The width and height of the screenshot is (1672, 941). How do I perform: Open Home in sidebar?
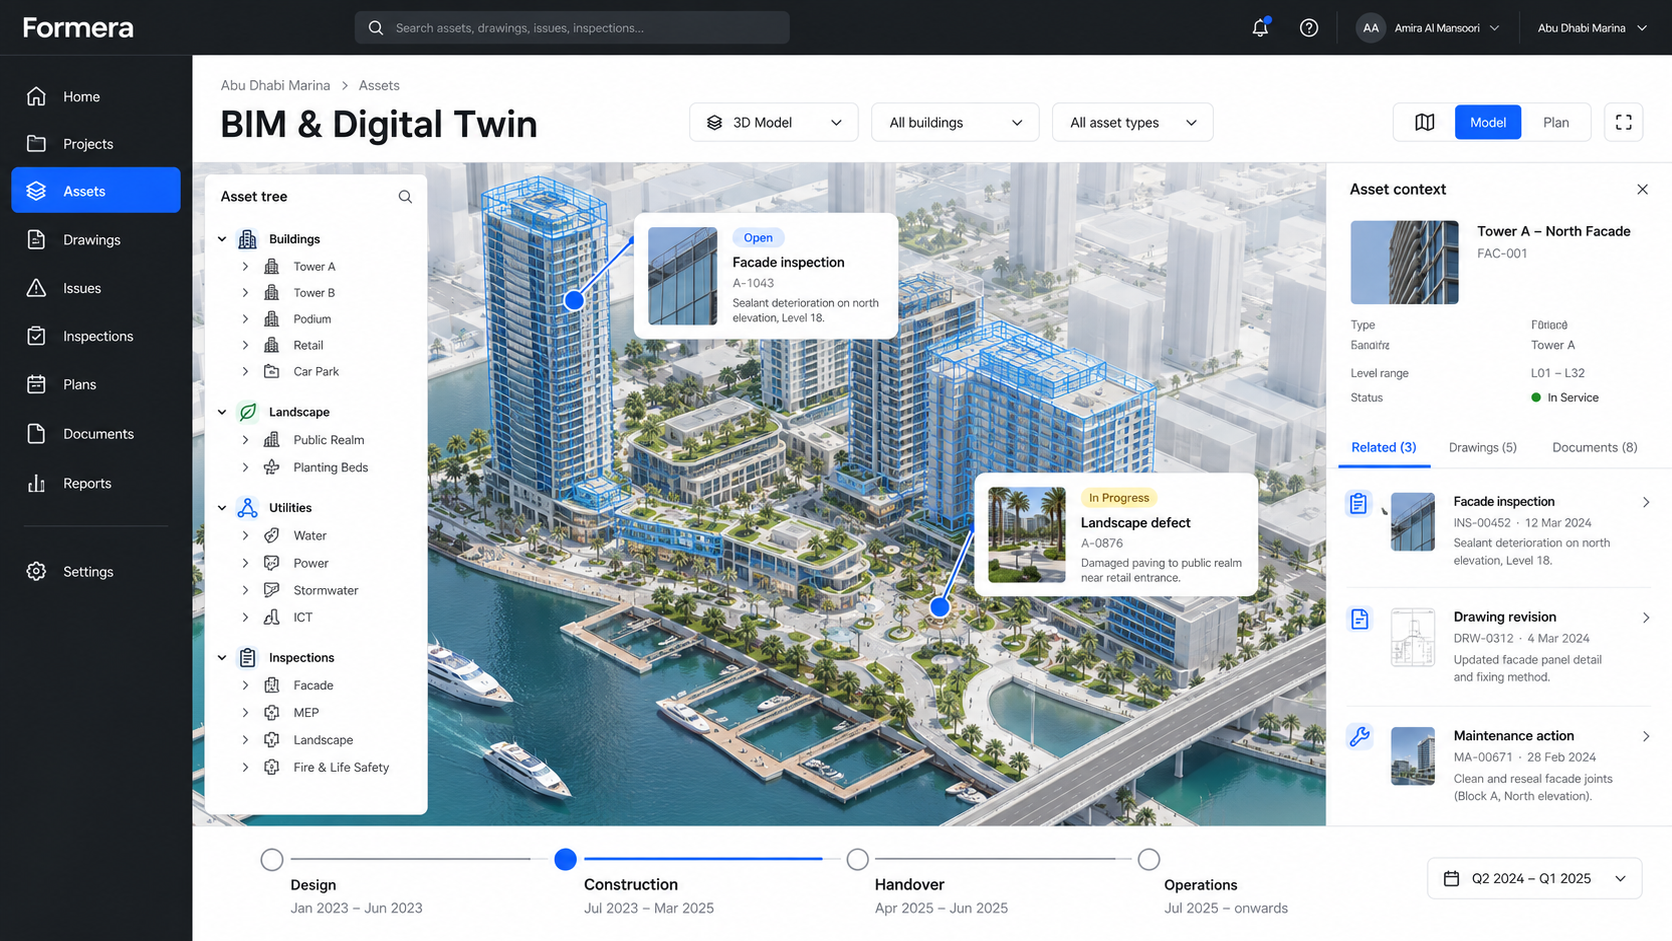[x=96, y=96]
